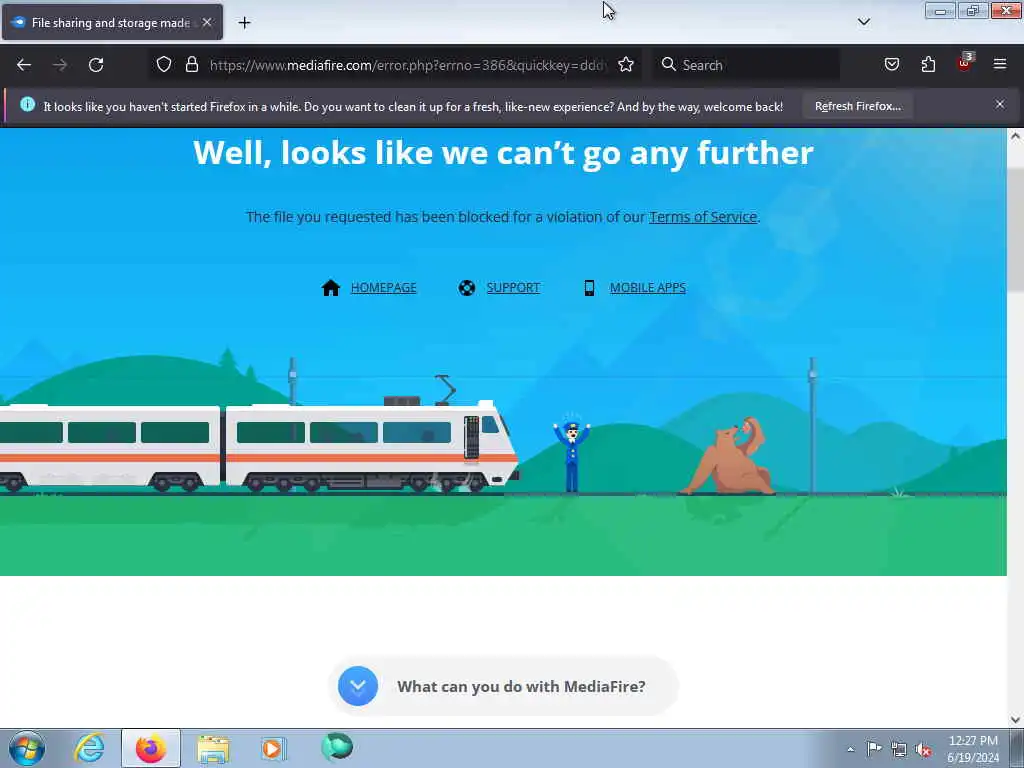The width and height of the screenshot is (1024, 768).
Task: Click the Action Center flag tray icon
Action: tap(874, 749)
